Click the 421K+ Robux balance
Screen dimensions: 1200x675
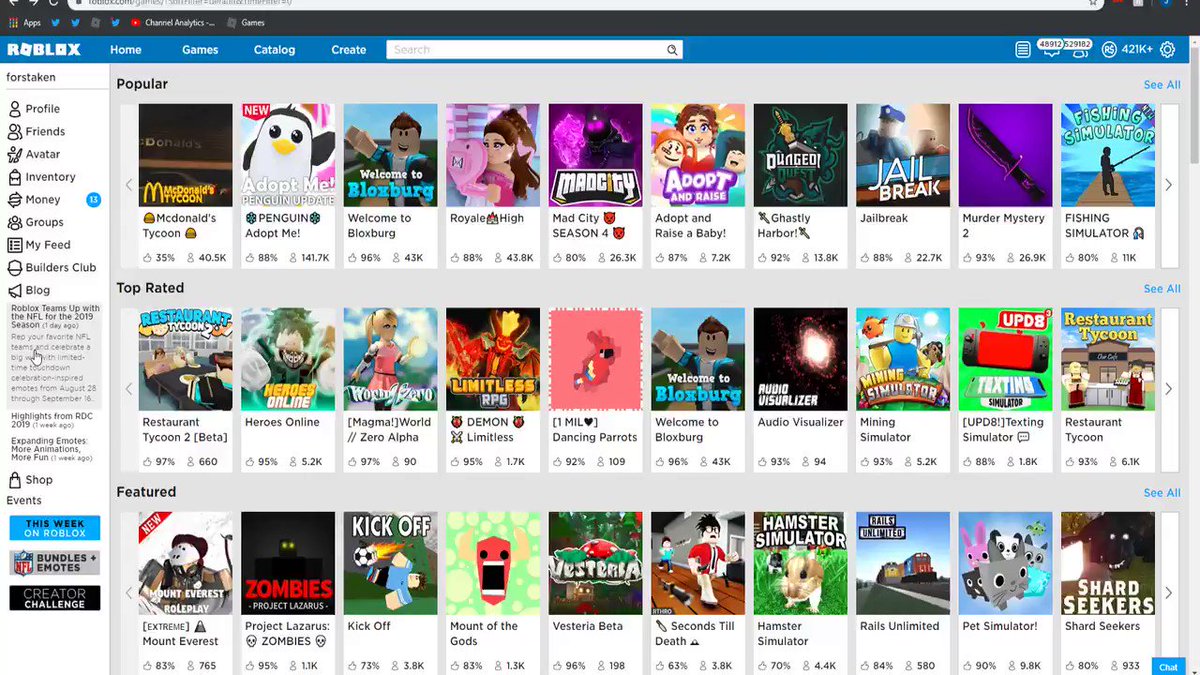[1137, 50]
